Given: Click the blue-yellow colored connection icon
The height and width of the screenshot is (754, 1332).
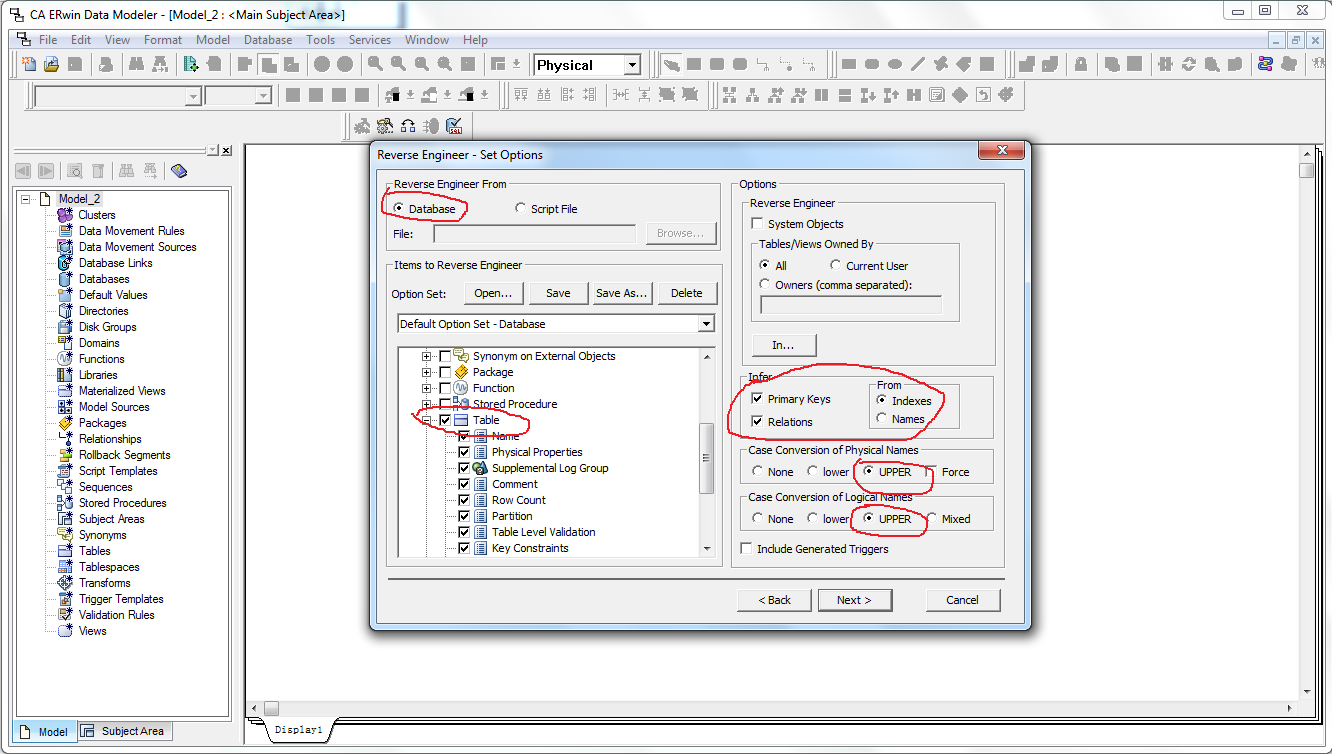Looking at the screenshot, I should 1265,65.
